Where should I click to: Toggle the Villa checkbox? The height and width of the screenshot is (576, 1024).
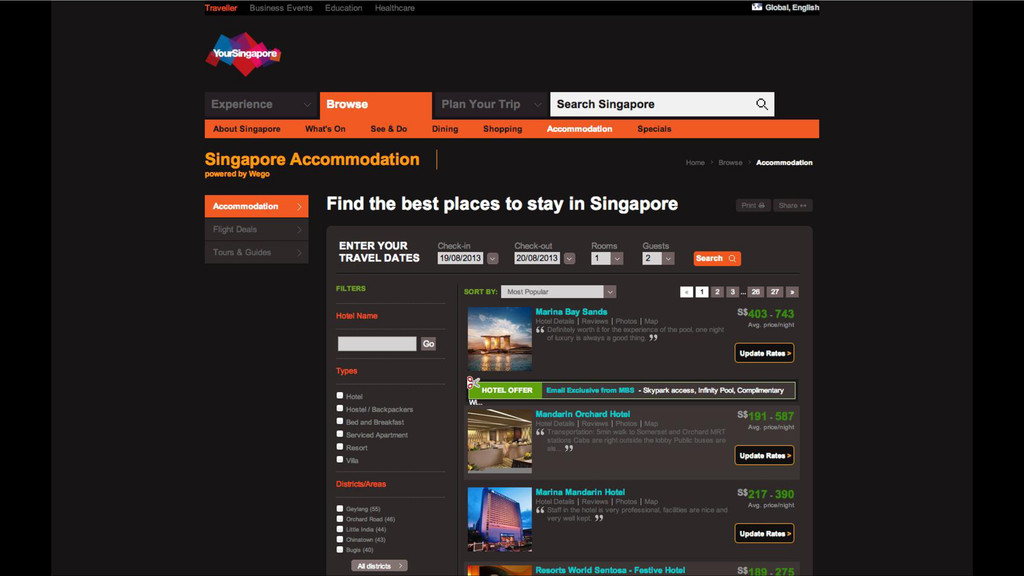pyautogui.click(x=340, y=459)
